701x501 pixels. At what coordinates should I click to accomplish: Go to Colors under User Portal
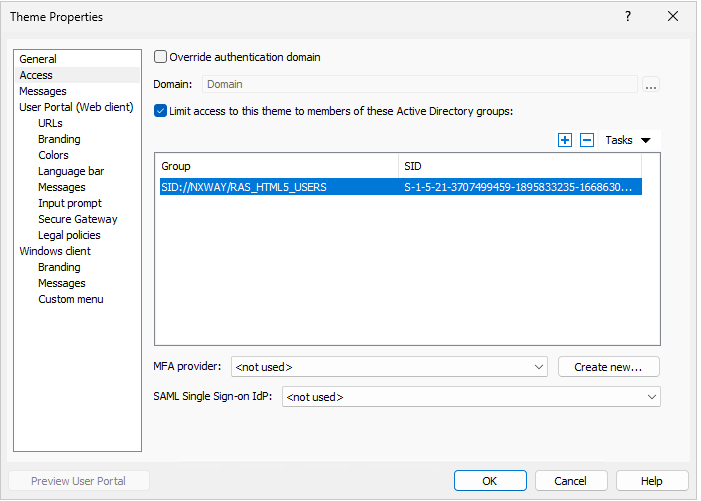(x=53, y=155)
